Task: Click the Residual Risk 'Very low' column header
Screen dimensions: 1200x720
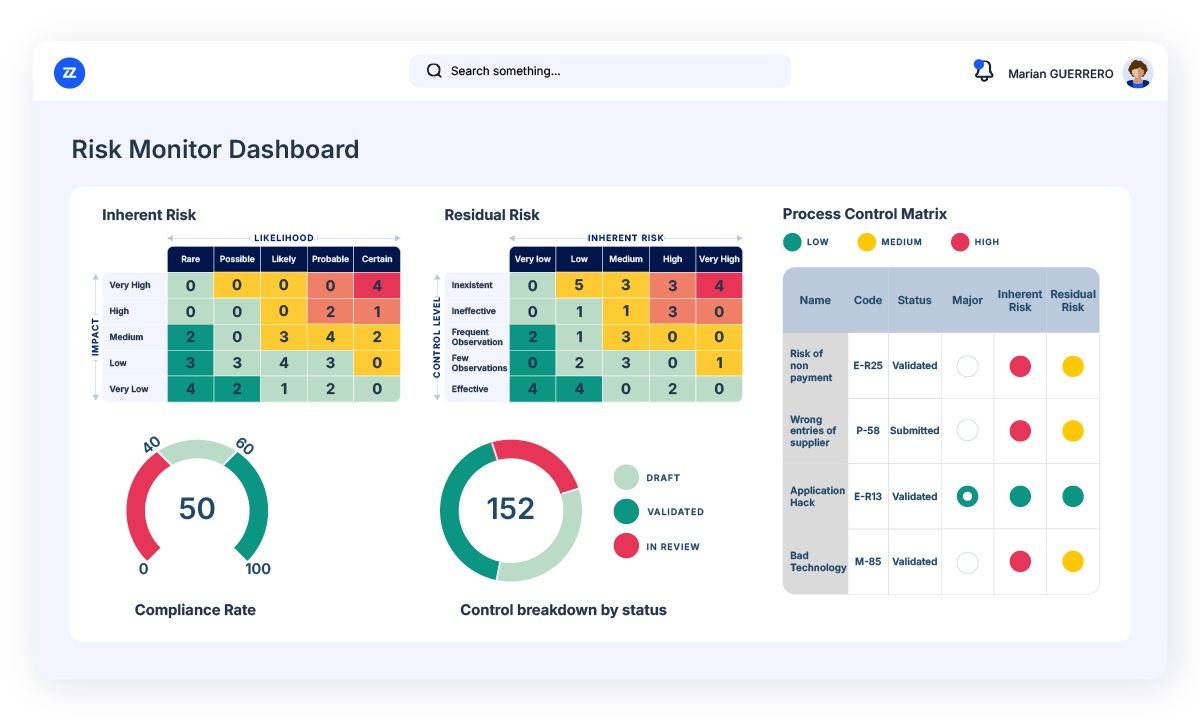Action: 532,259
